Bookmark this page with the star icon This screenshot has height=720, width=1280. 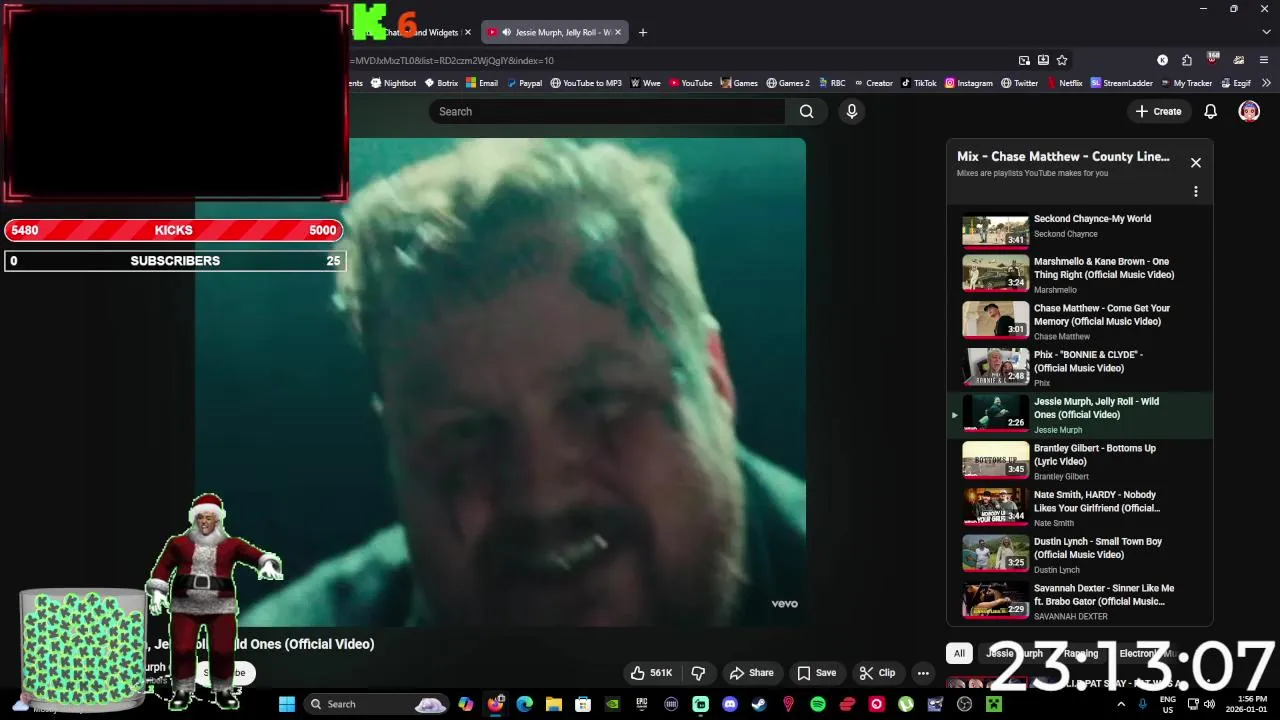tap(1062, 60)
